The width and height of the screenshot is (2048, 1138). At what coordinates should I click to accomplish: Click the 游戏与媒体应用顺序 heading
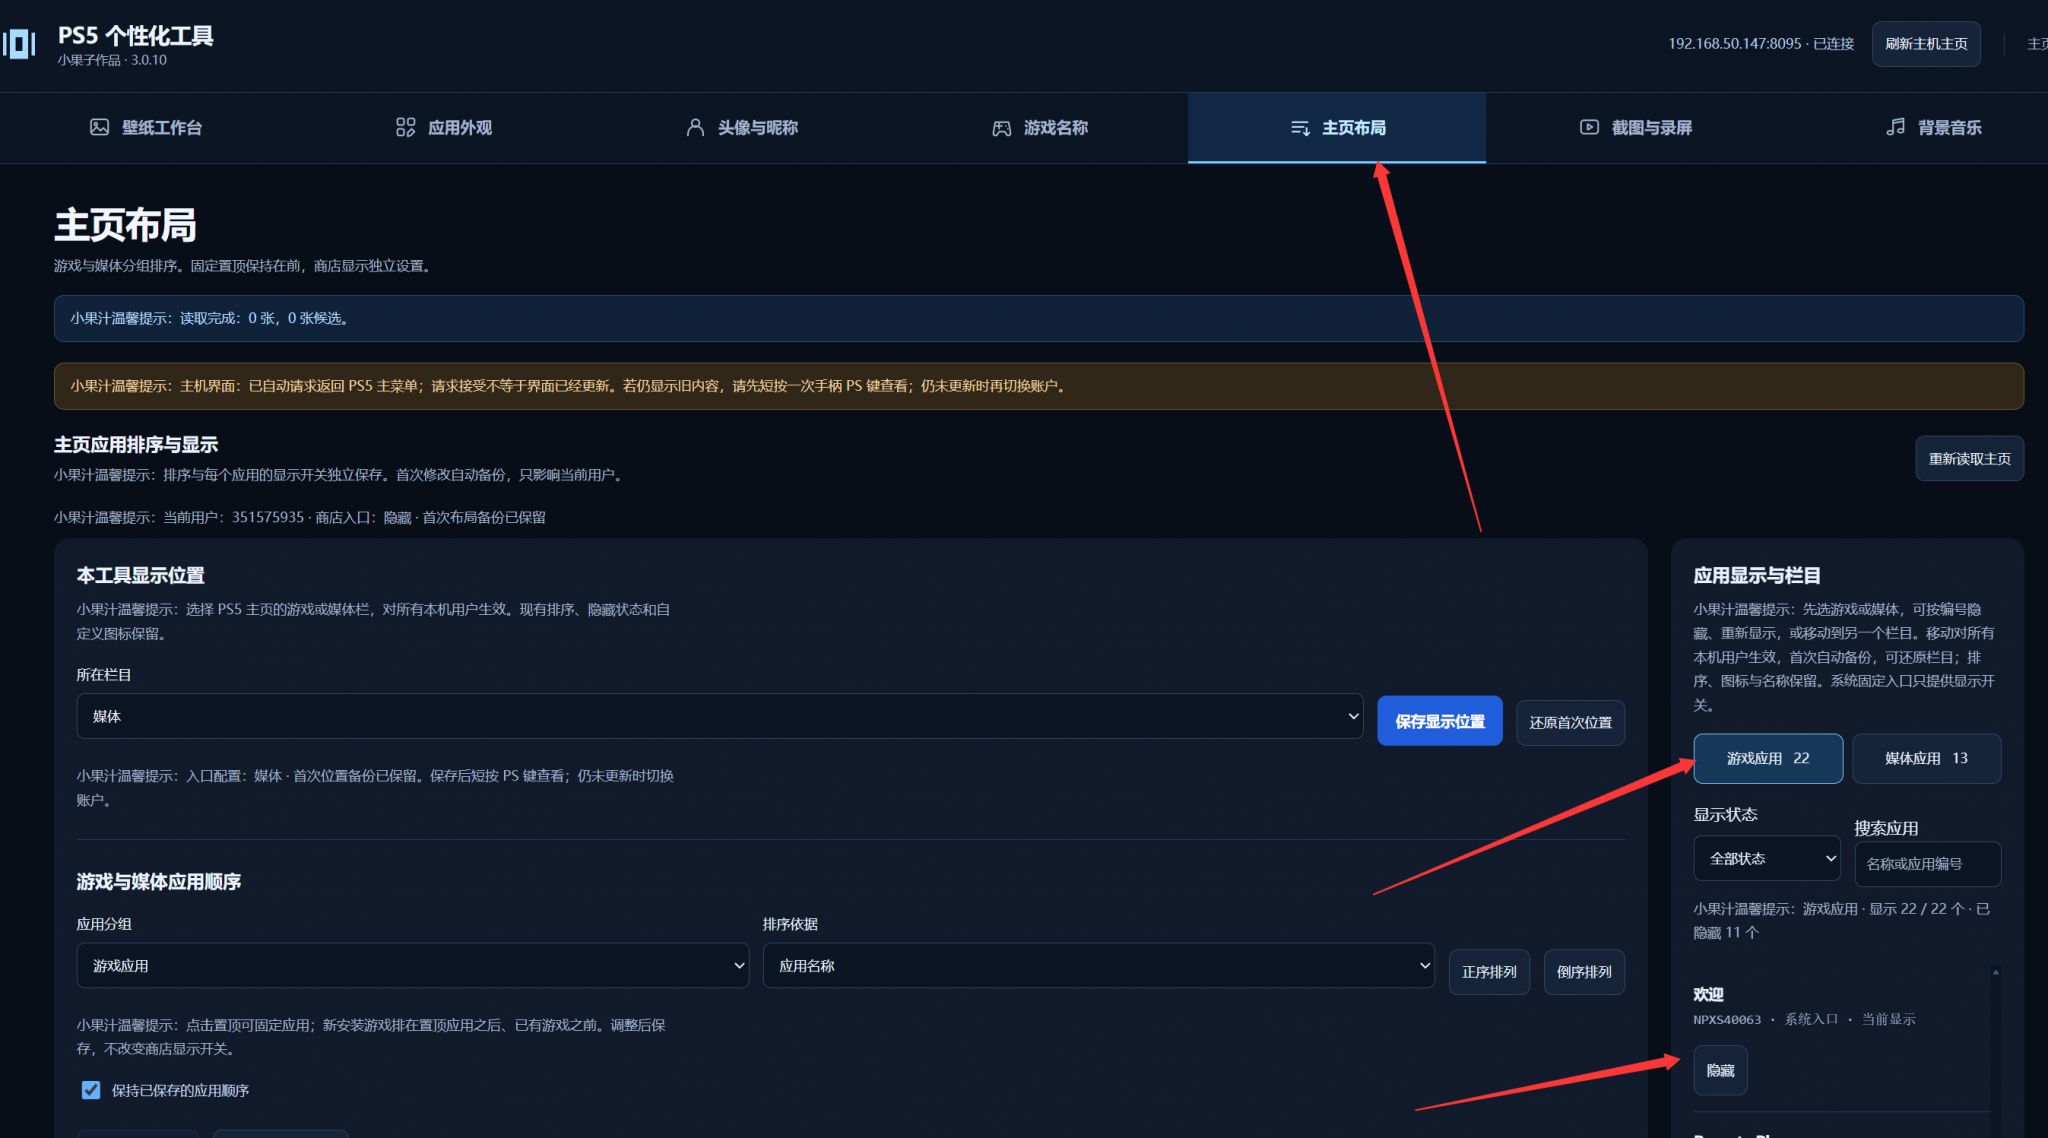[x=158, y=881]
